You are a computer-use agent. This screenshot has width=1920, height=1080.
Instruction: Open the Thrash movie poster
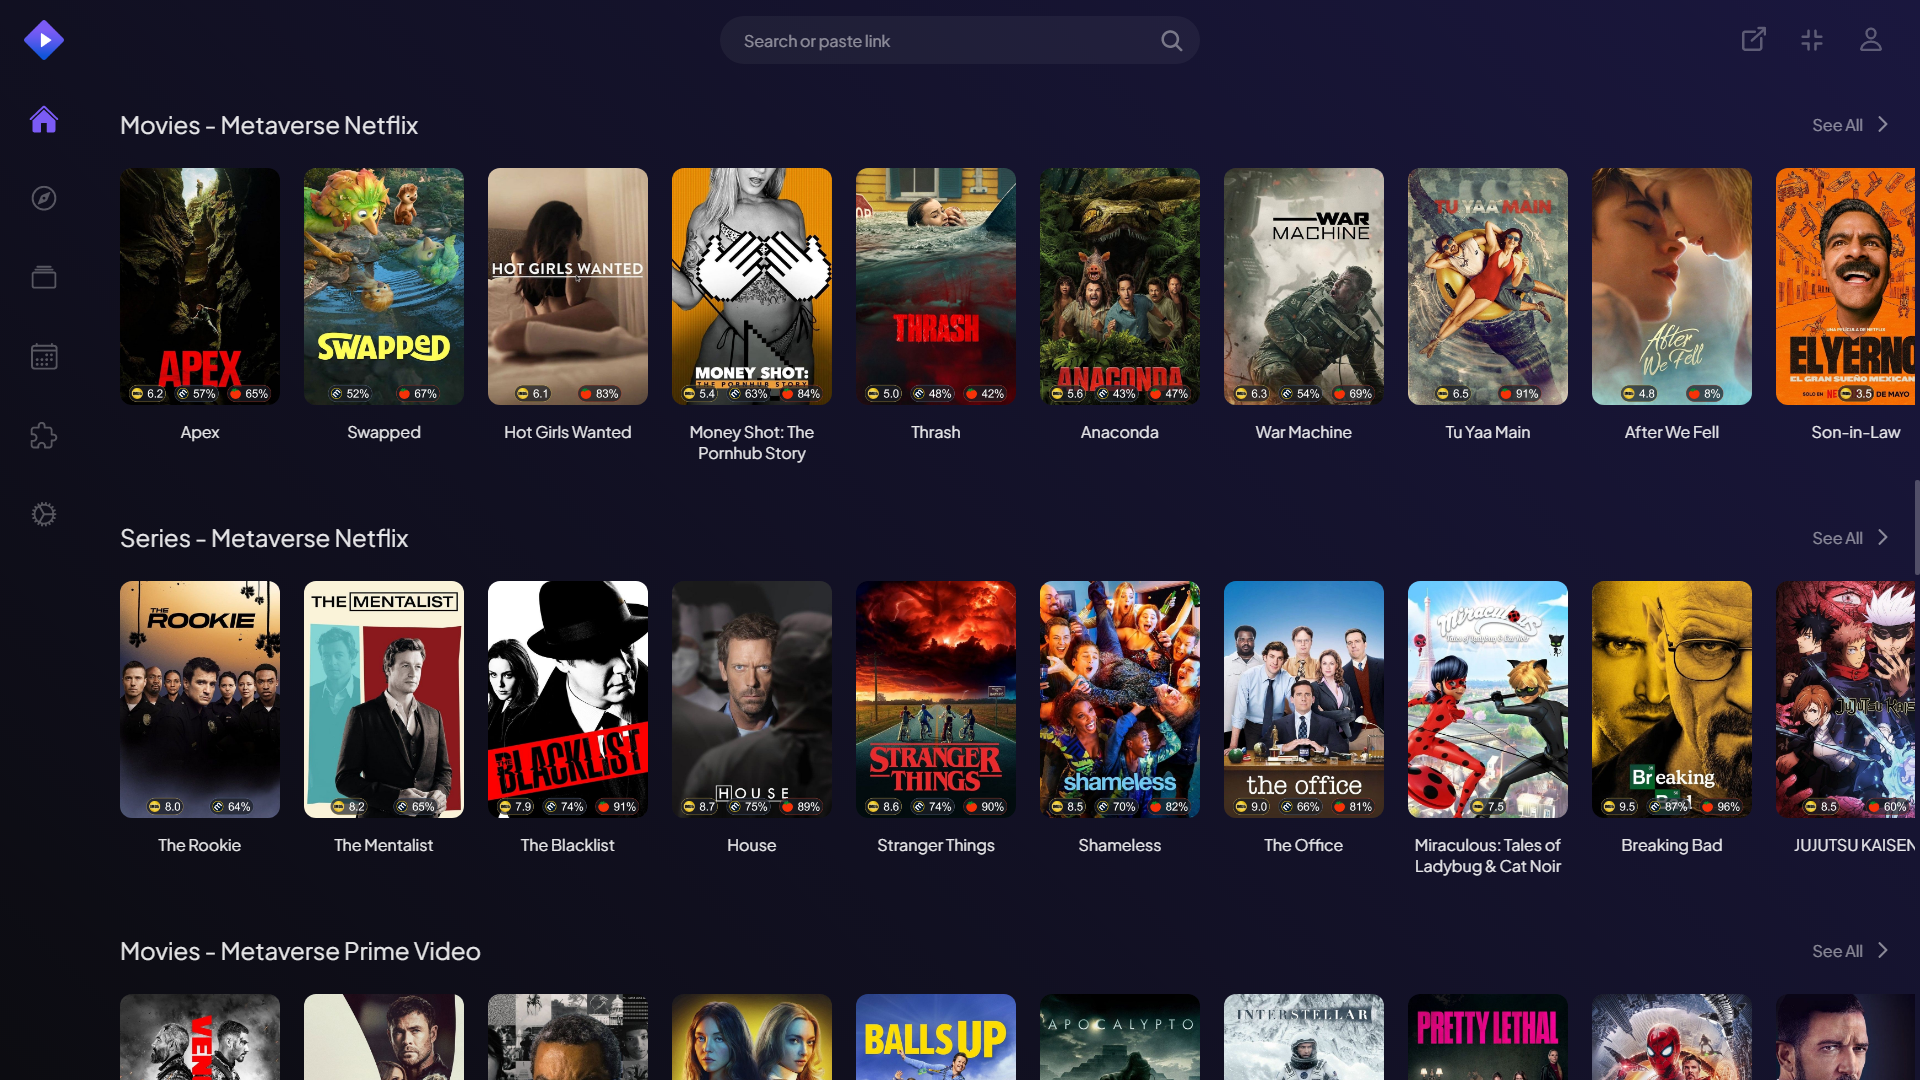coord(936,286)
